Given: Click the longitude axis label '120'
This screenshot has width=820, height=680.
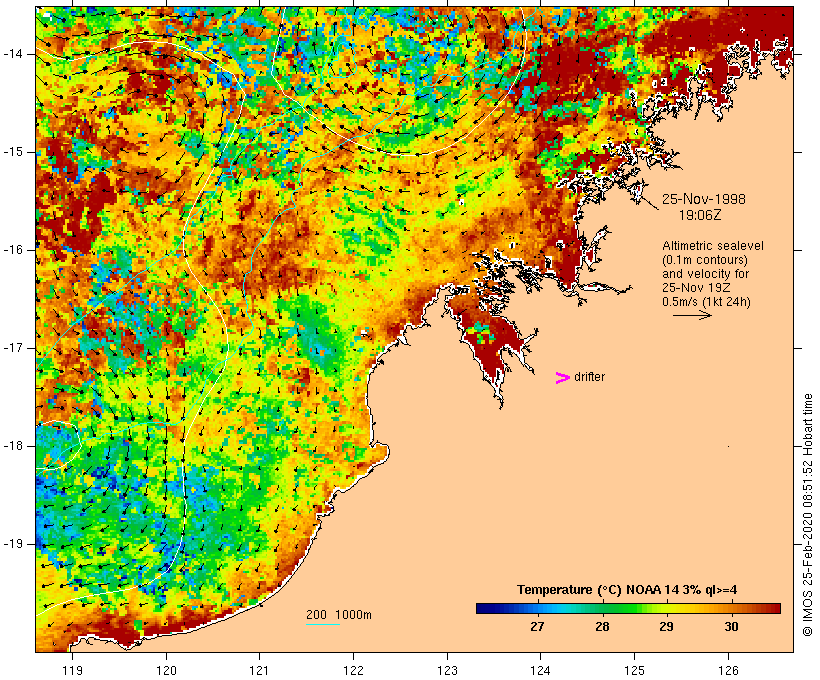Looking at the screenshot, I should (166, 670).
